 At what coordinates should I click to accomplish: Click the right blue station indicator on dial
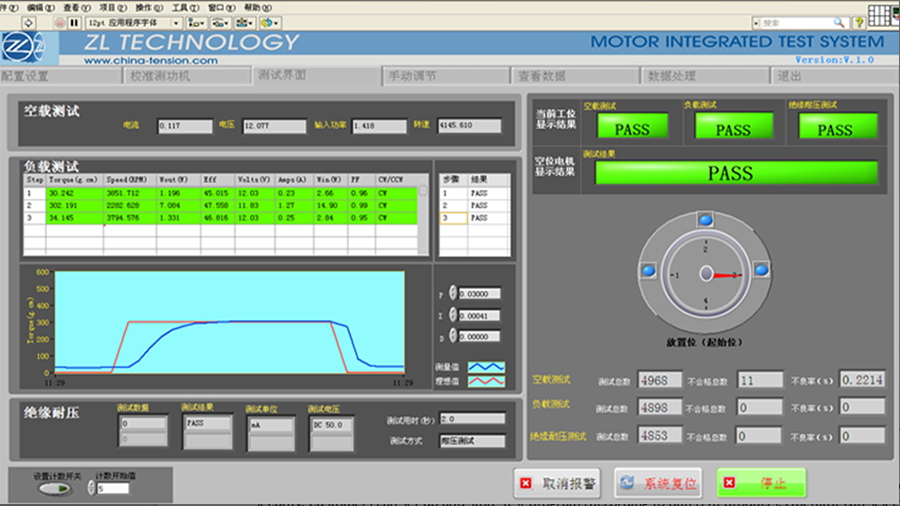(761, 269)
